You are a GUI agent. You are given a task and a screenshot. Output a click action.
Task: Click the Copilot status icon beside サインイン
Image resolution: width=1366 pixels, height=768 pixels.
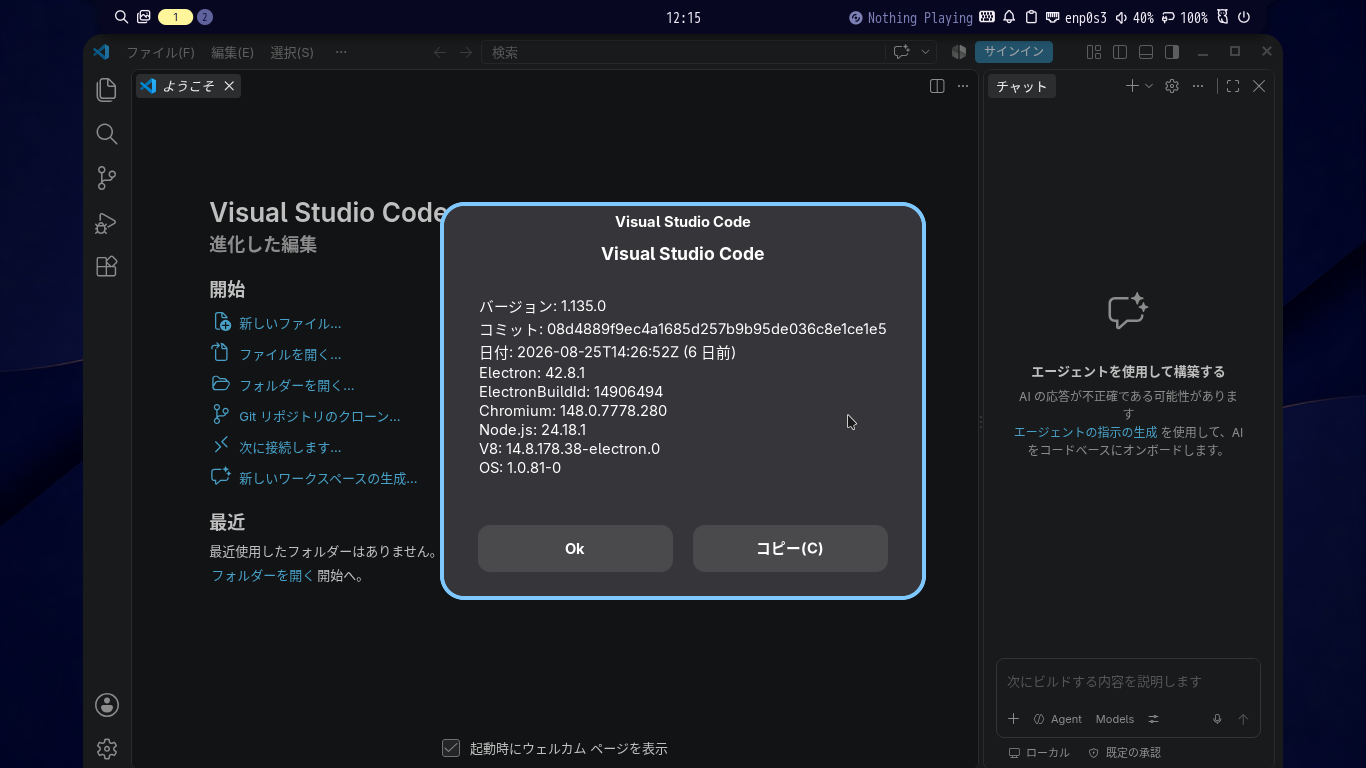[x=959, y=52]
